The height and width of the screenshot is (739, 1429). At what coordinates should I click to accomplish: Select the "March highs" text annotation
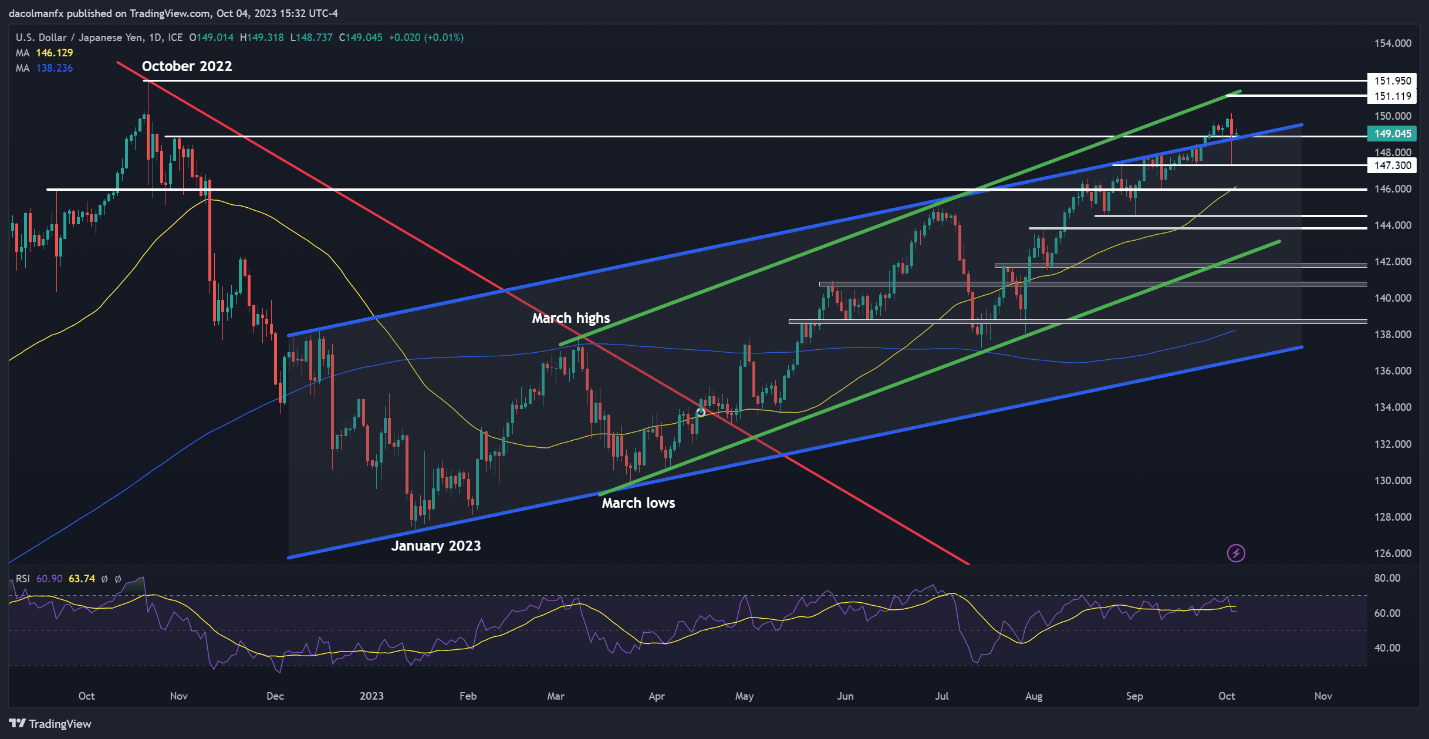point(570,318)
